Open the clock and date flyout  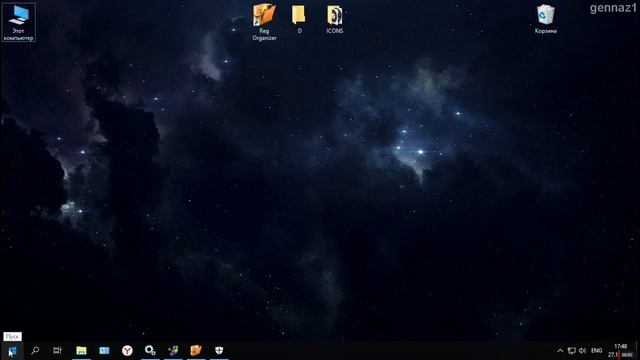pos(620,351)
